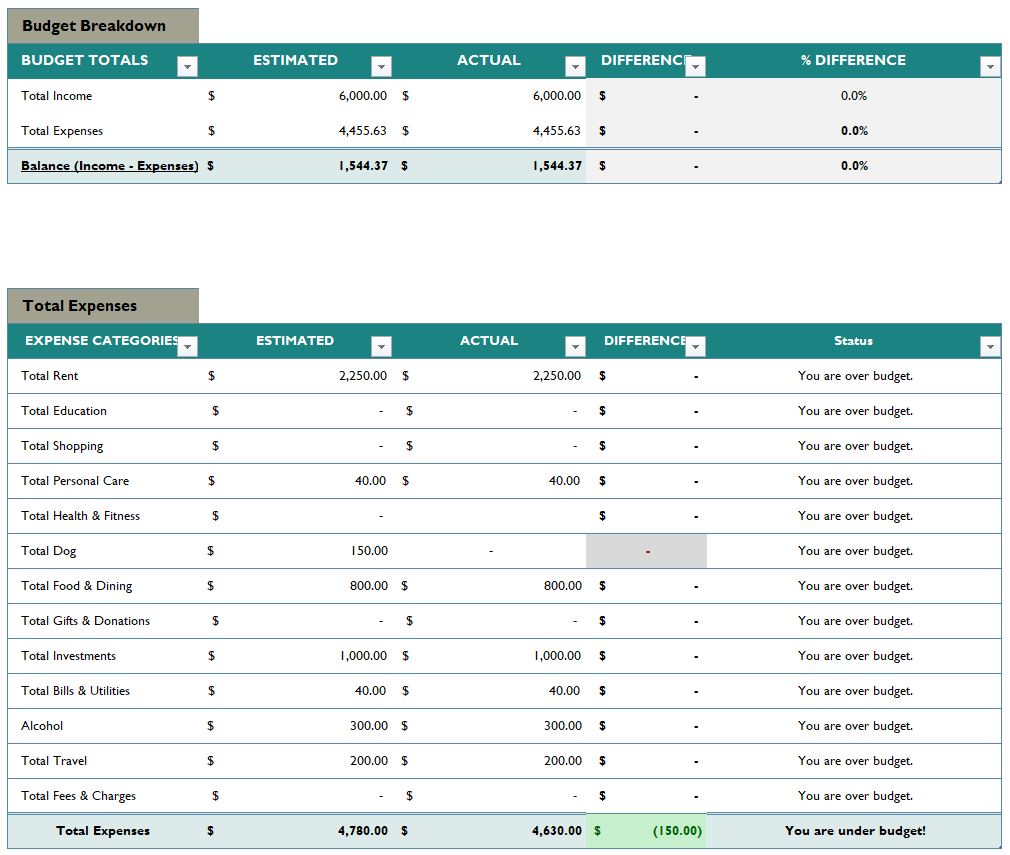The height and width of the screenshot is (855, 1010).
Task: Select the green (150.00) difference cell
Action: pyautogui.click(x=646, y=831)
